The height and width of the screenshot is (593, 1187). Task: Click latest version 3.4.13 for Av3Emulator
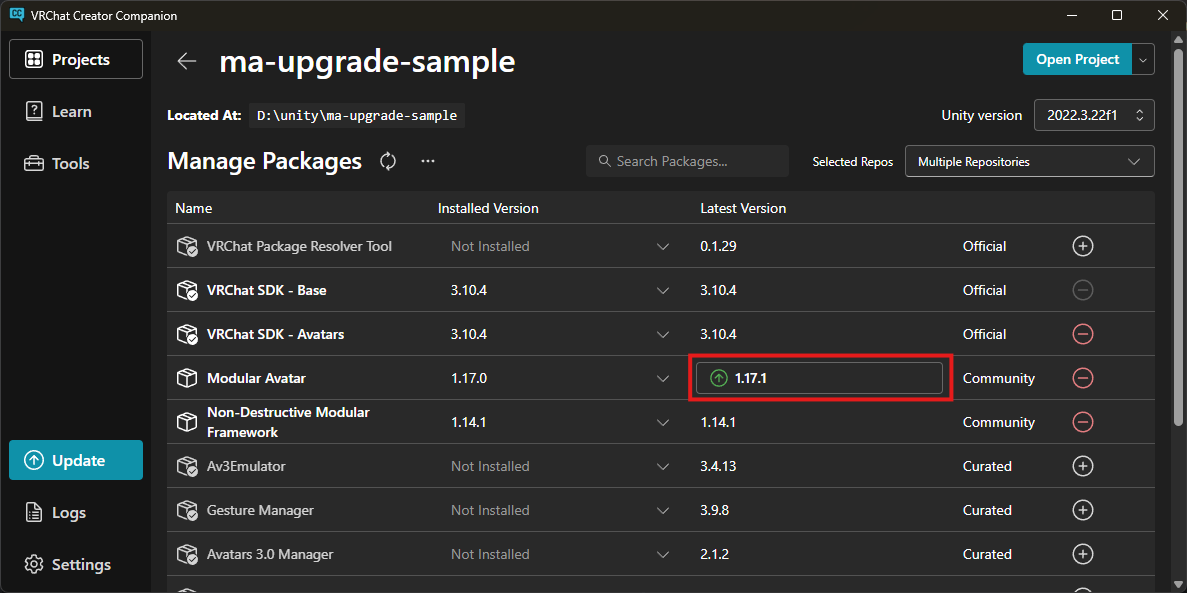click(718, 466)
